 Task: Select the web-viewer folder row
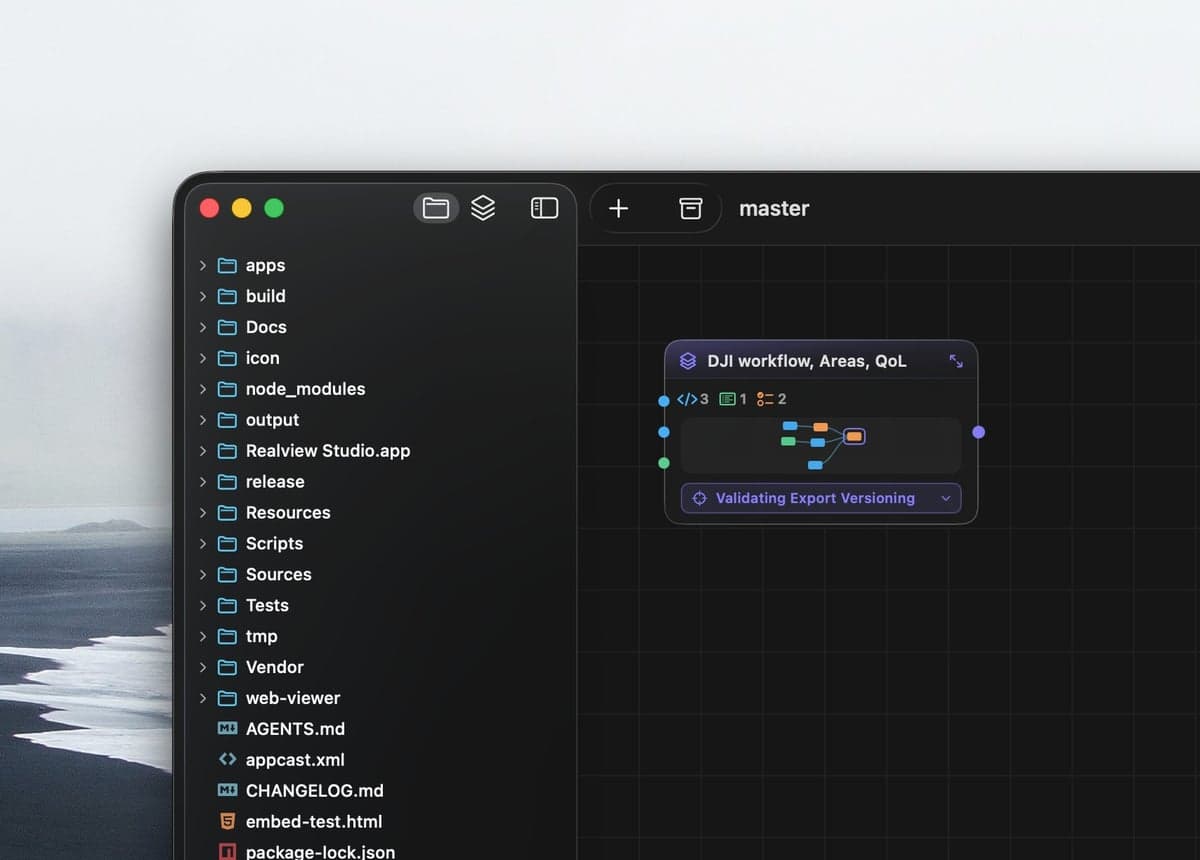coord(381,698)
